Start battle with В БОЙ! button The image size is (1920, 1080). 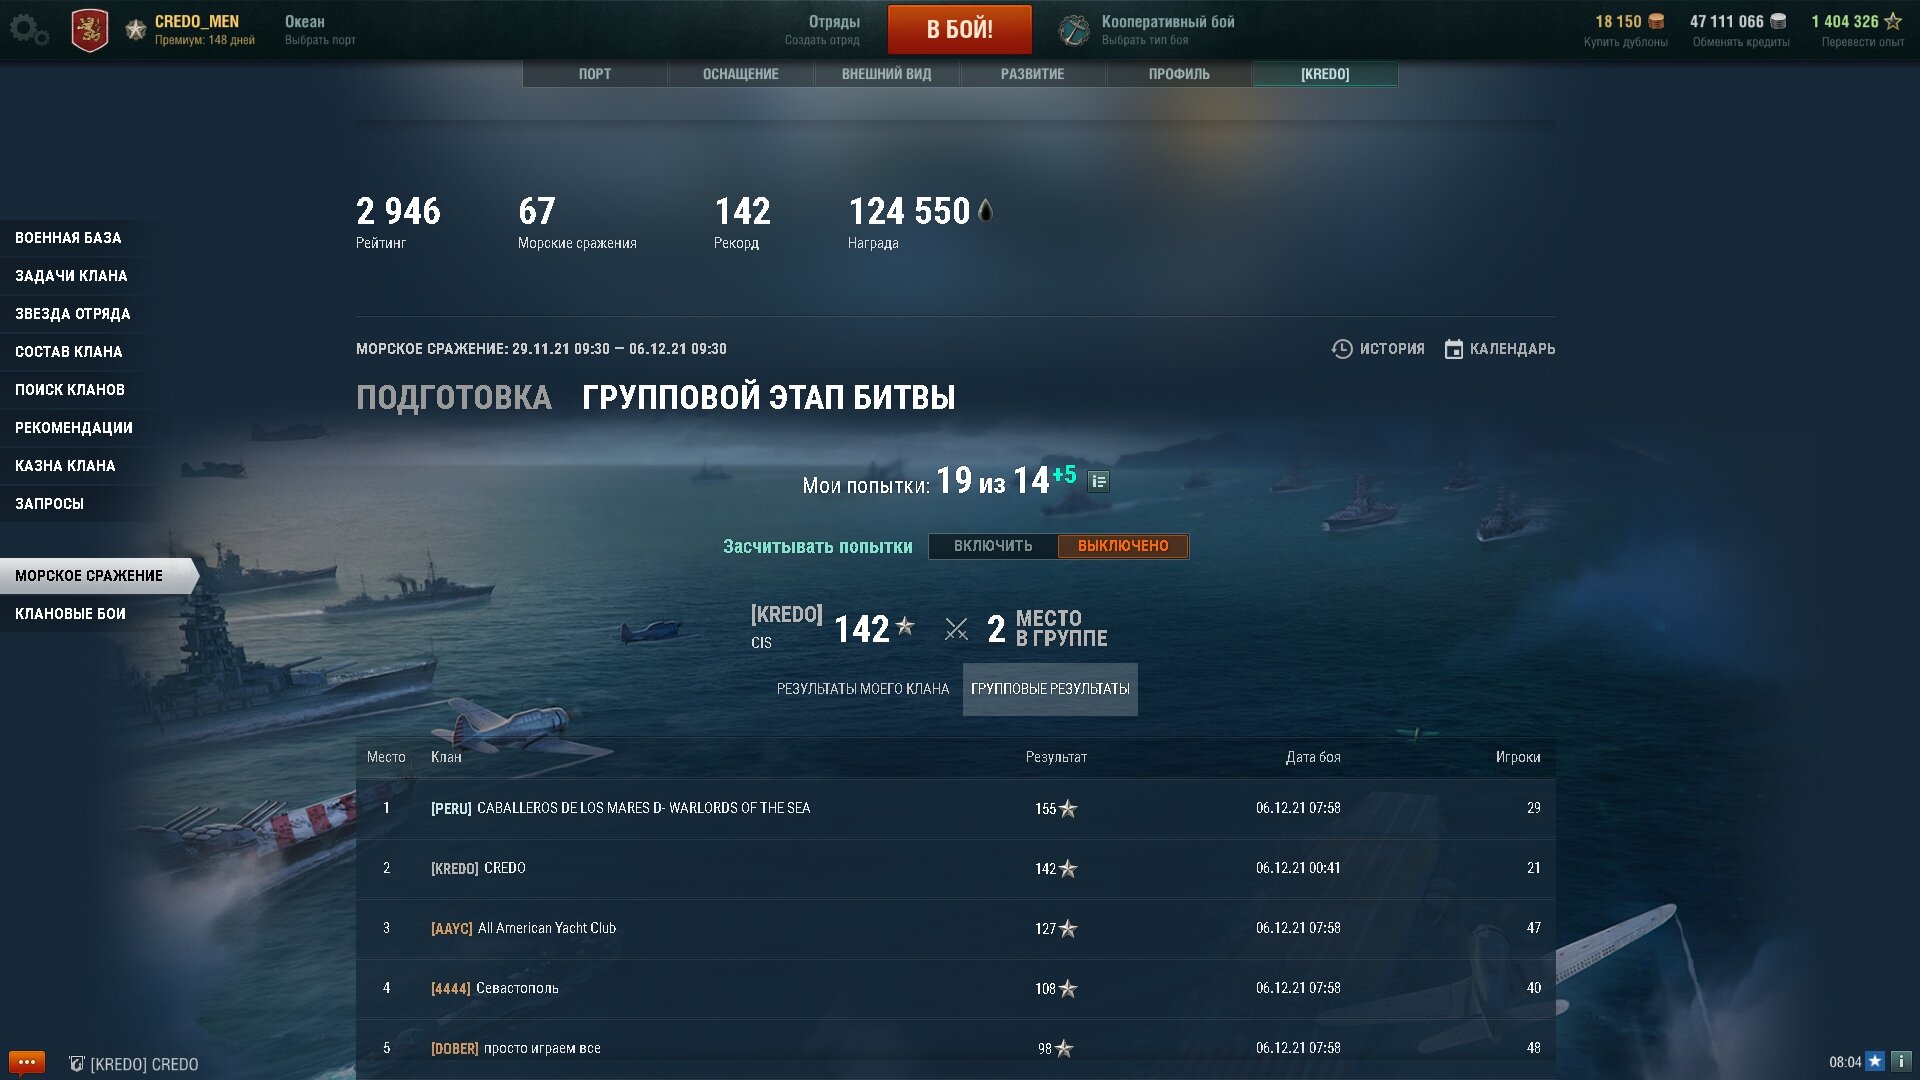960,29
